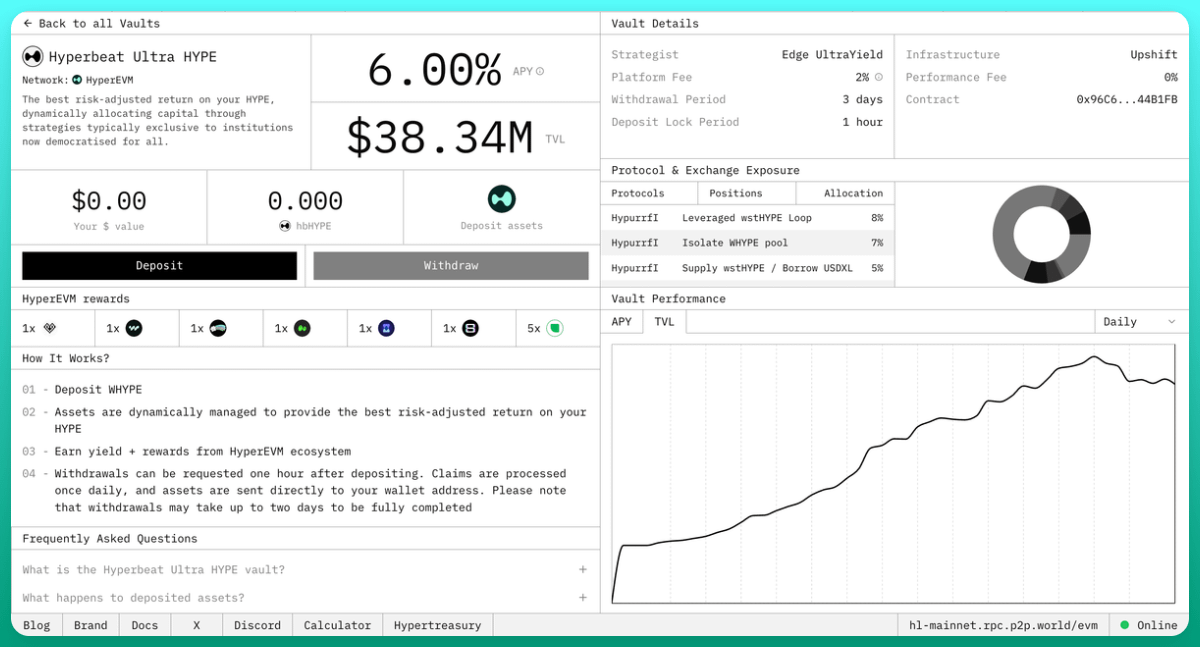Click the '3 days' withdrawal period value
This screenshot has width=1200, height=647.
tap(862, 100)
